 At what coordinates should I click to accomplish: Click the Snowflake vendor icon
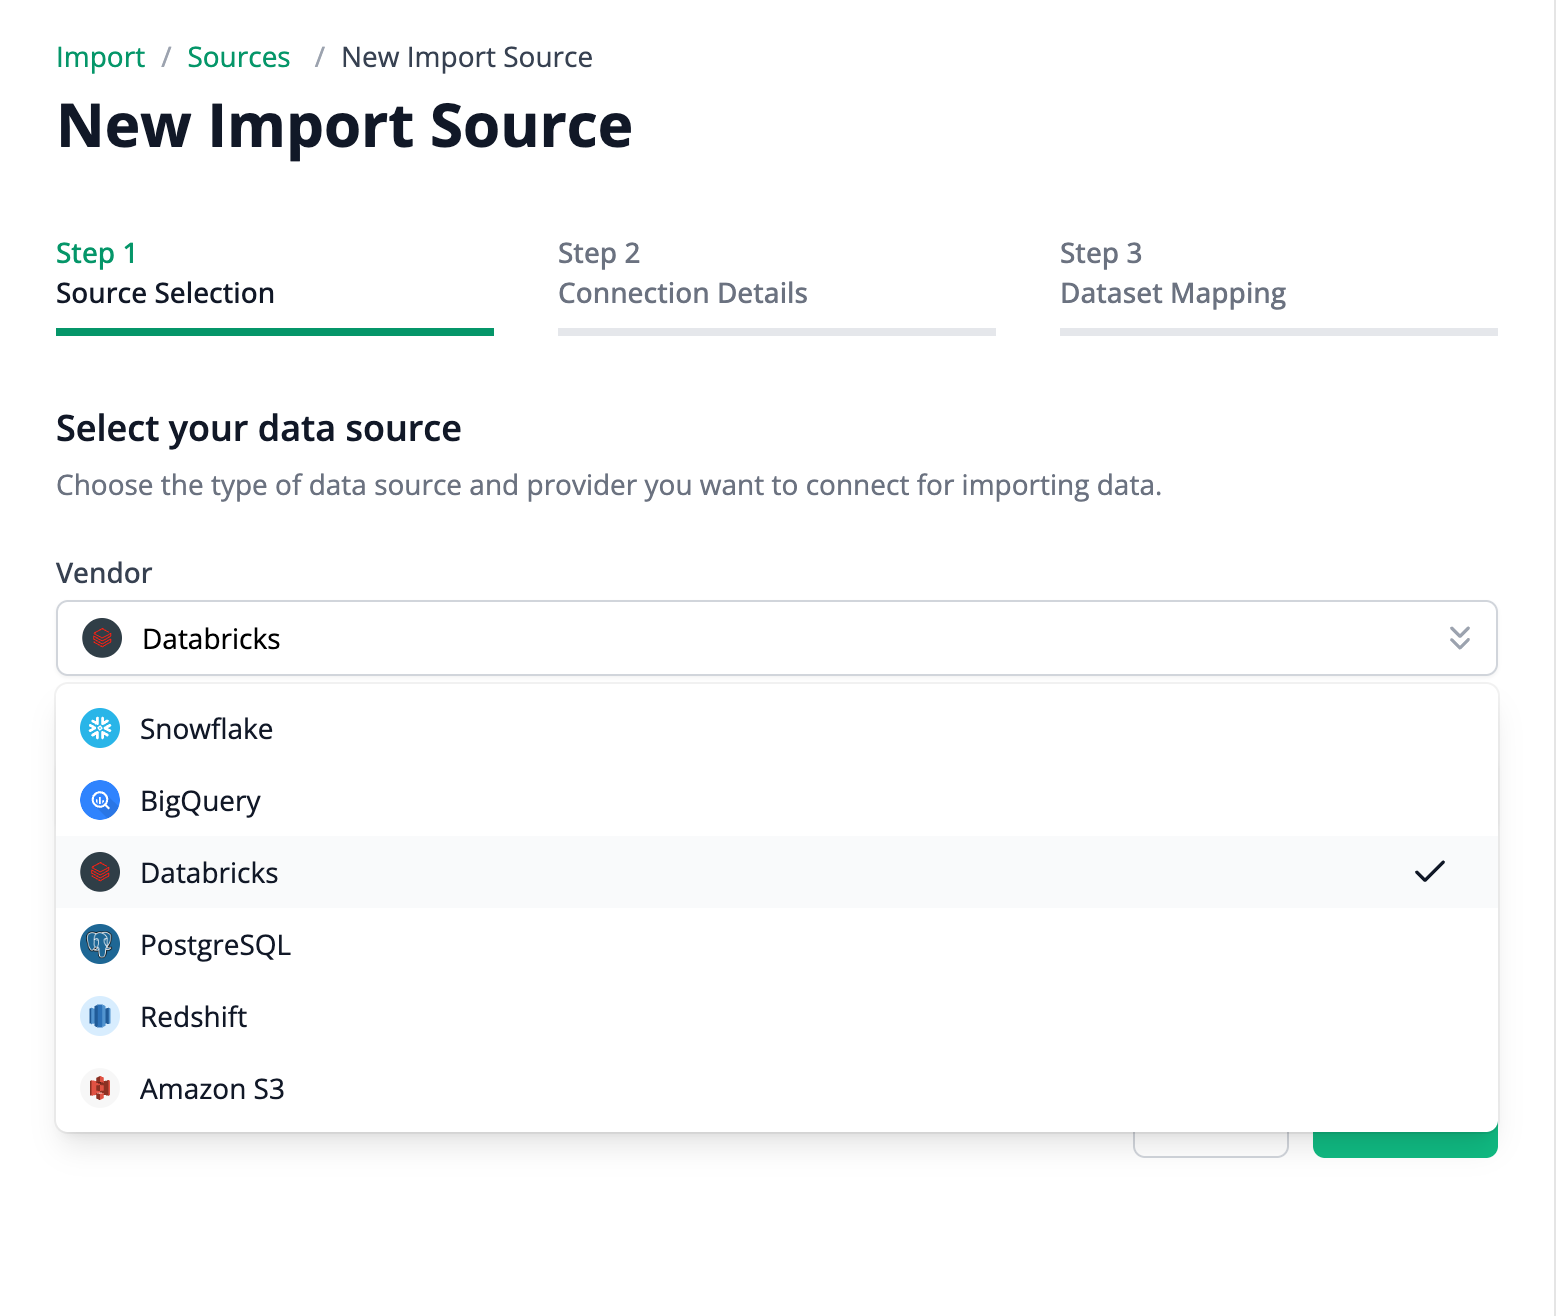pyautogui.click(x=99, y=728)
